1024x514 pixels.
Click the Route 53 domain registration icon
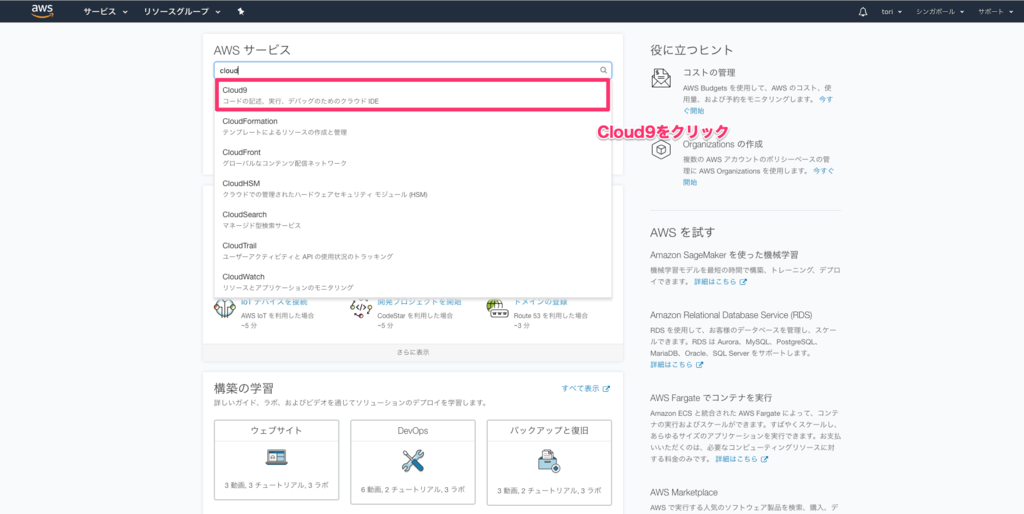(x=497, y=308)
